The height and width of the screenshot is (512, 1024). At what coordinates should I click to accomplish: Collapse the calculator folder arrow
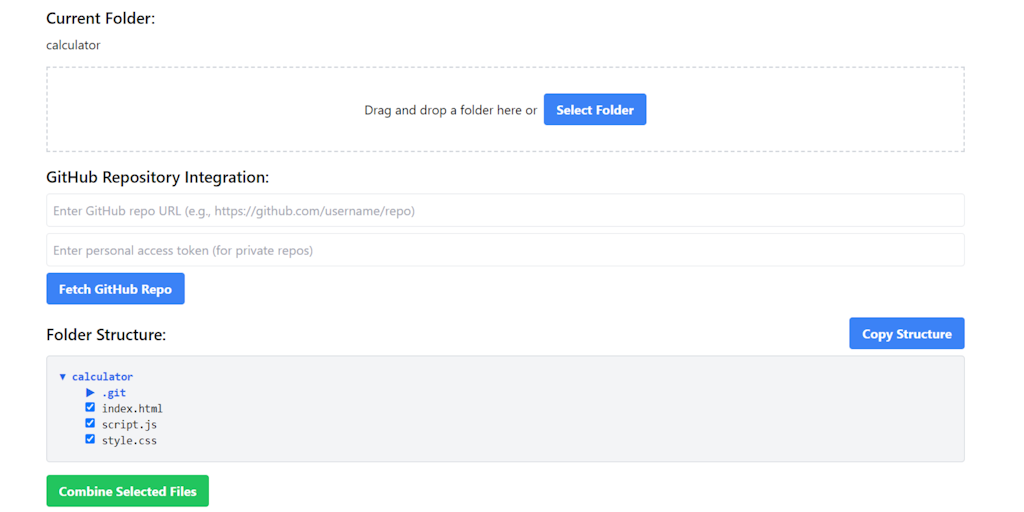(x=63, y=377)
